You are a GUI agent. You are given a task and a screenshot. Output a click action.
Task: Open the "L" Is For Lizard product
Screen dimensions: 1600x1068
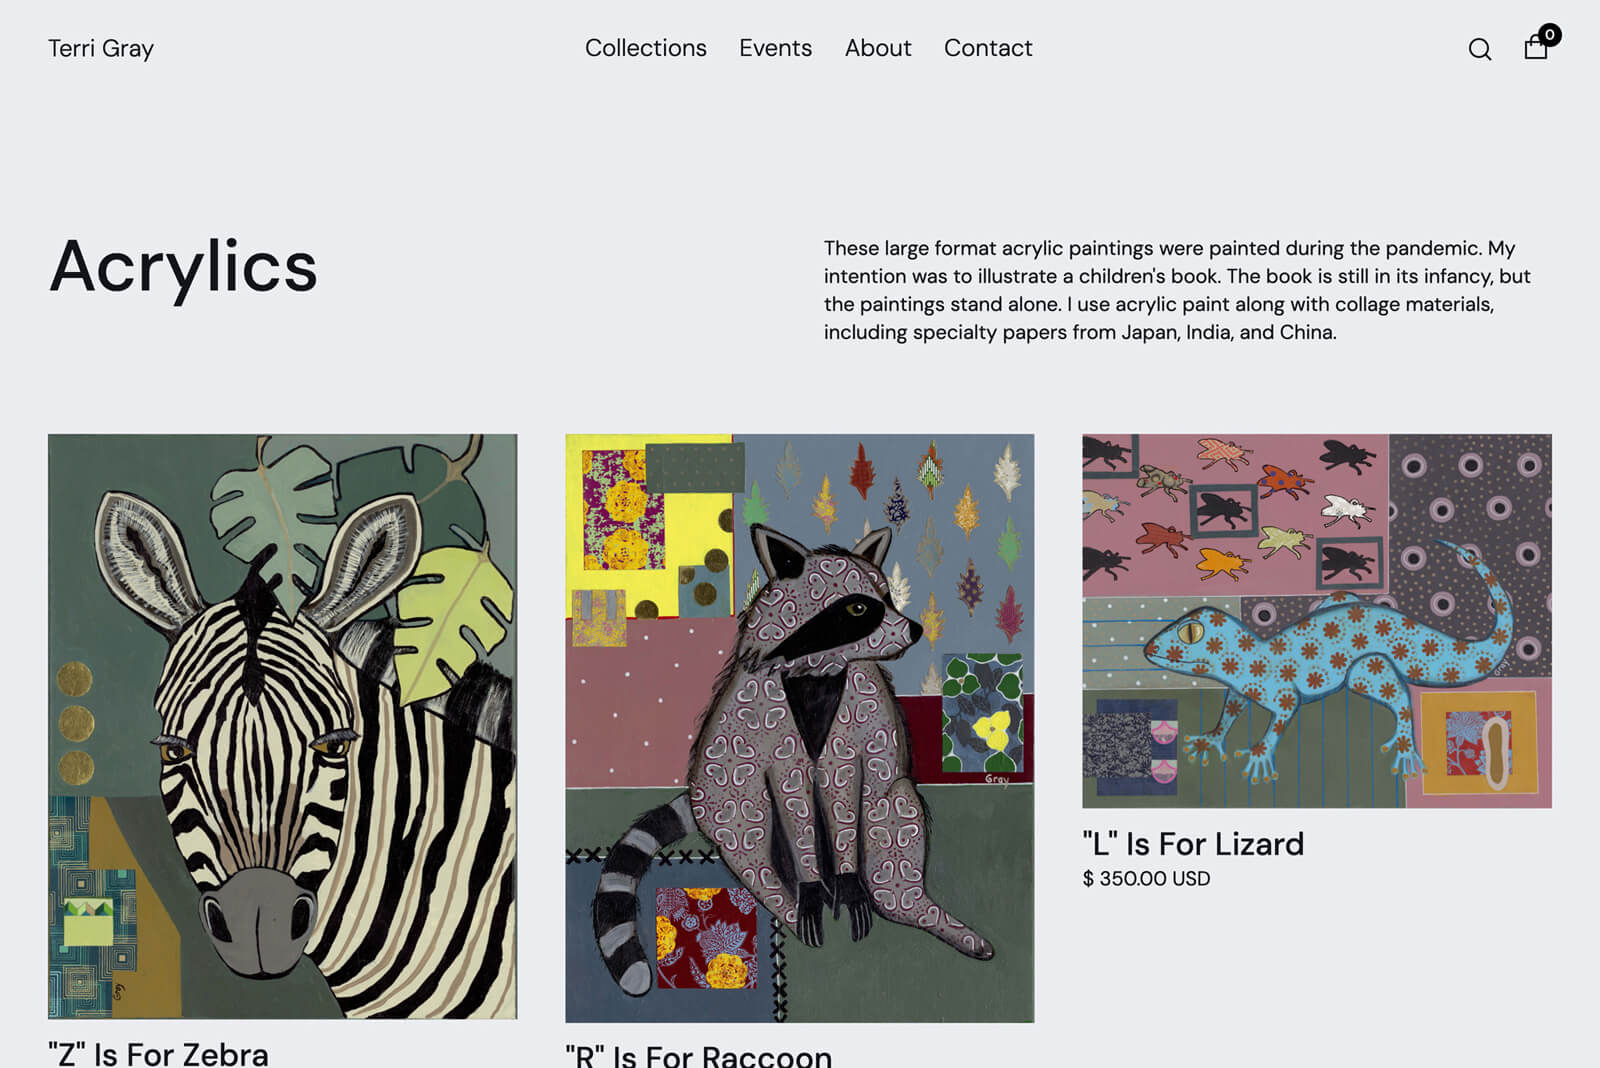(1191, 843)
